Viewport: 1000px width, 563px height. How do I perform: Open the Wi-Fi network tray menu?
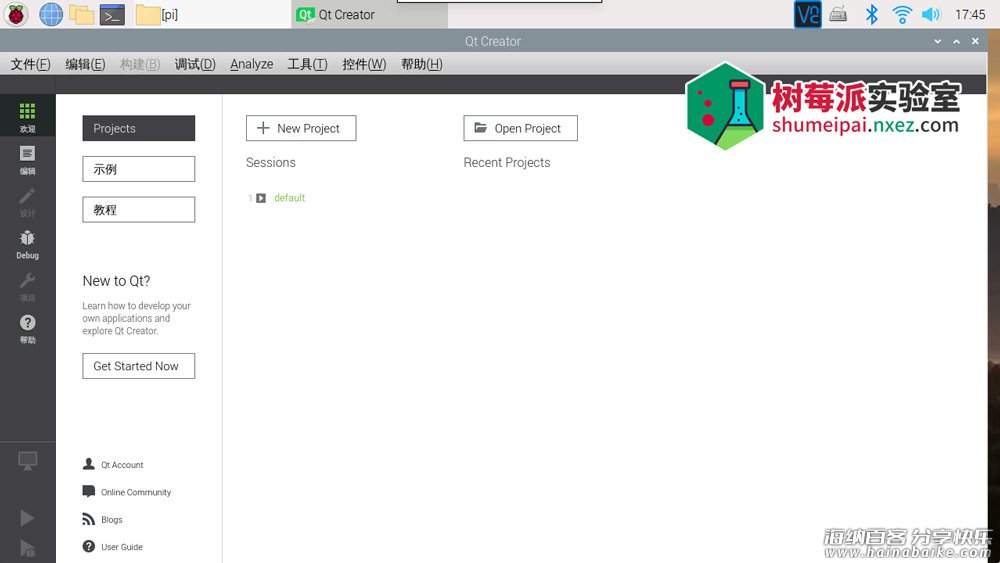pyautogui.click(x=902, y=14)
